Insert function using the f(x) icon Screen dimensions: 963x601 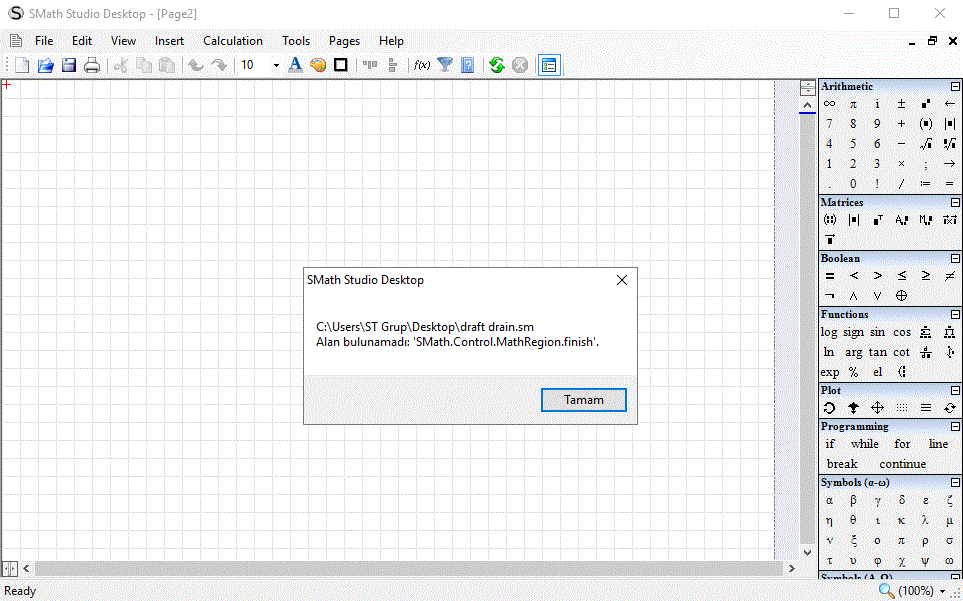pyautogui.click(x=422, y=65)
